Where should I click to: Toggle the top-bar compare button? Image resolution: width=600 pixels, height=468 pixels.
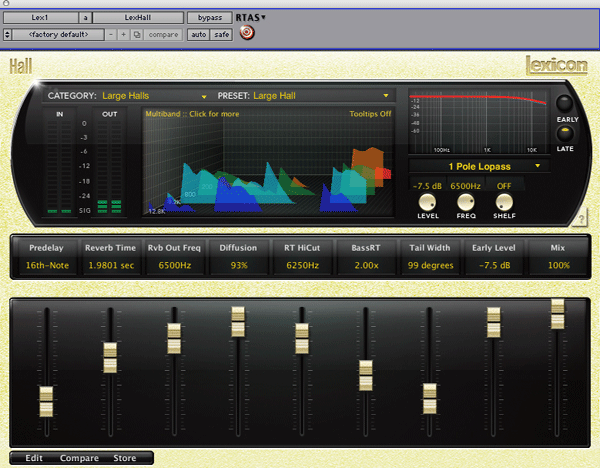(x=163, y=34)
